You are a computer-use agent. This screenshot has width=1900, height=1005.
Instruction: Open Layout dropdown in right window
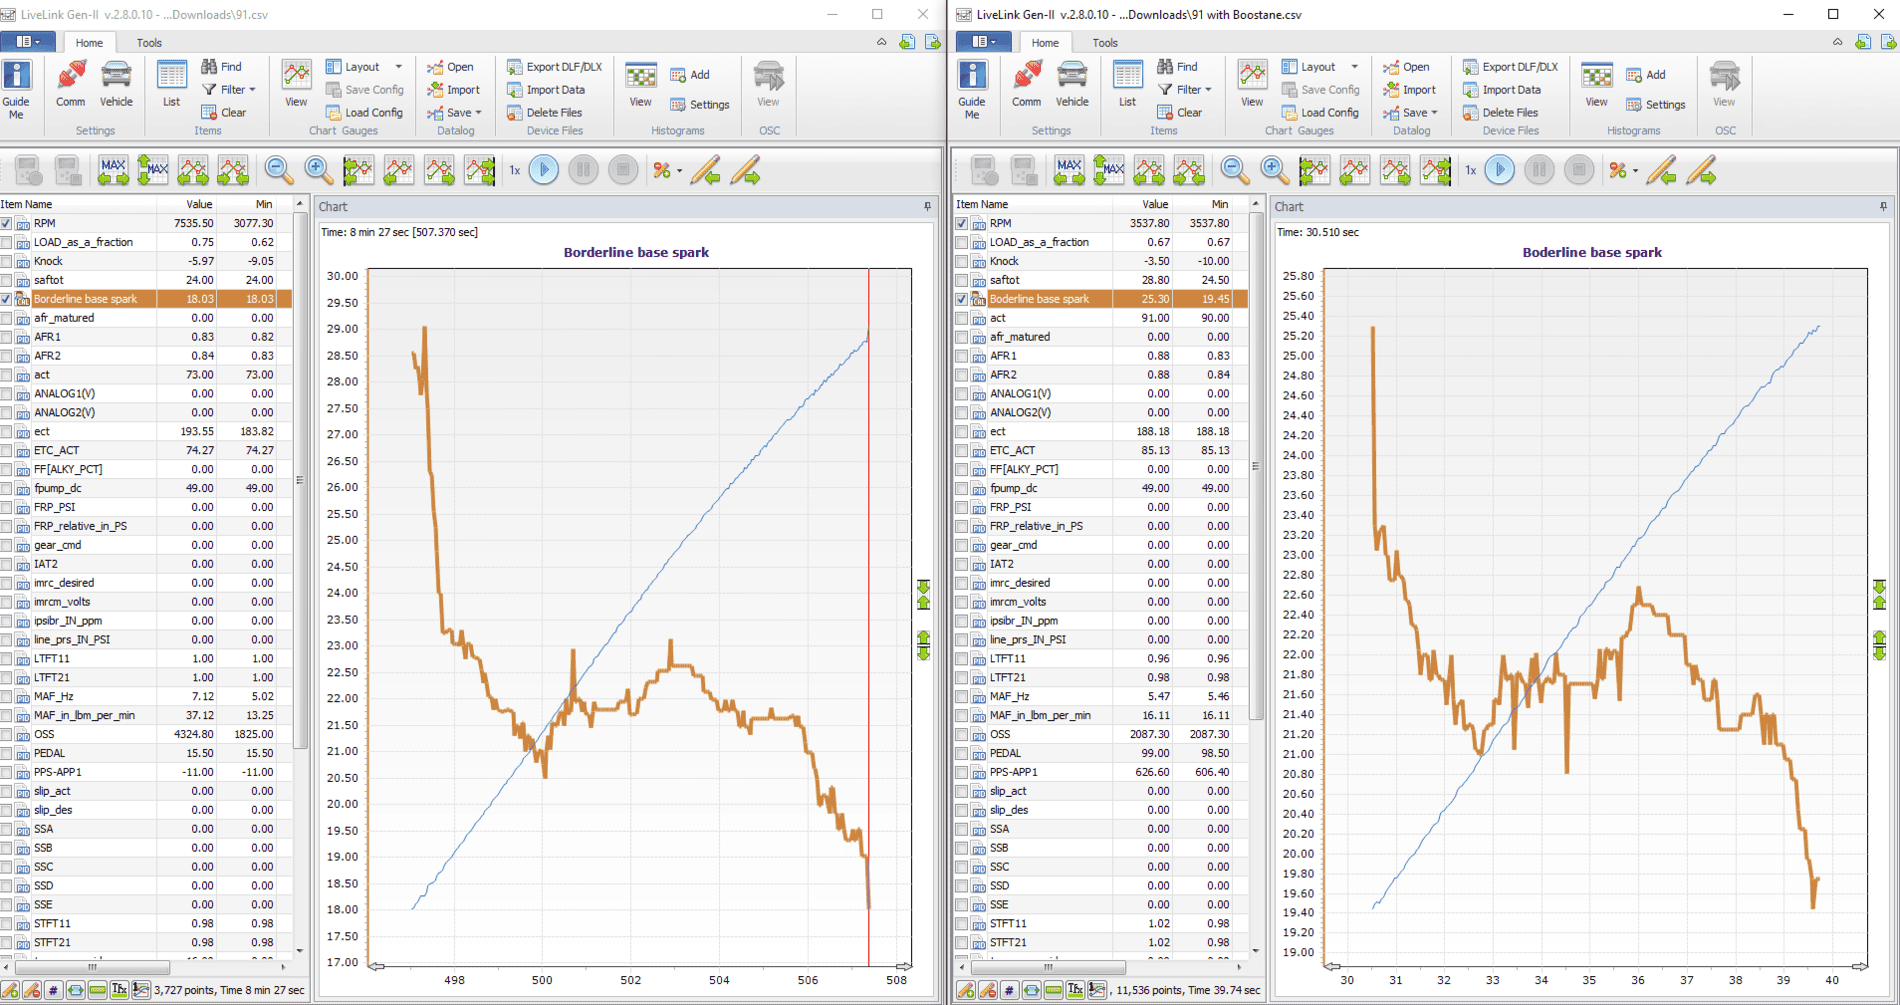pos(1320,67)
